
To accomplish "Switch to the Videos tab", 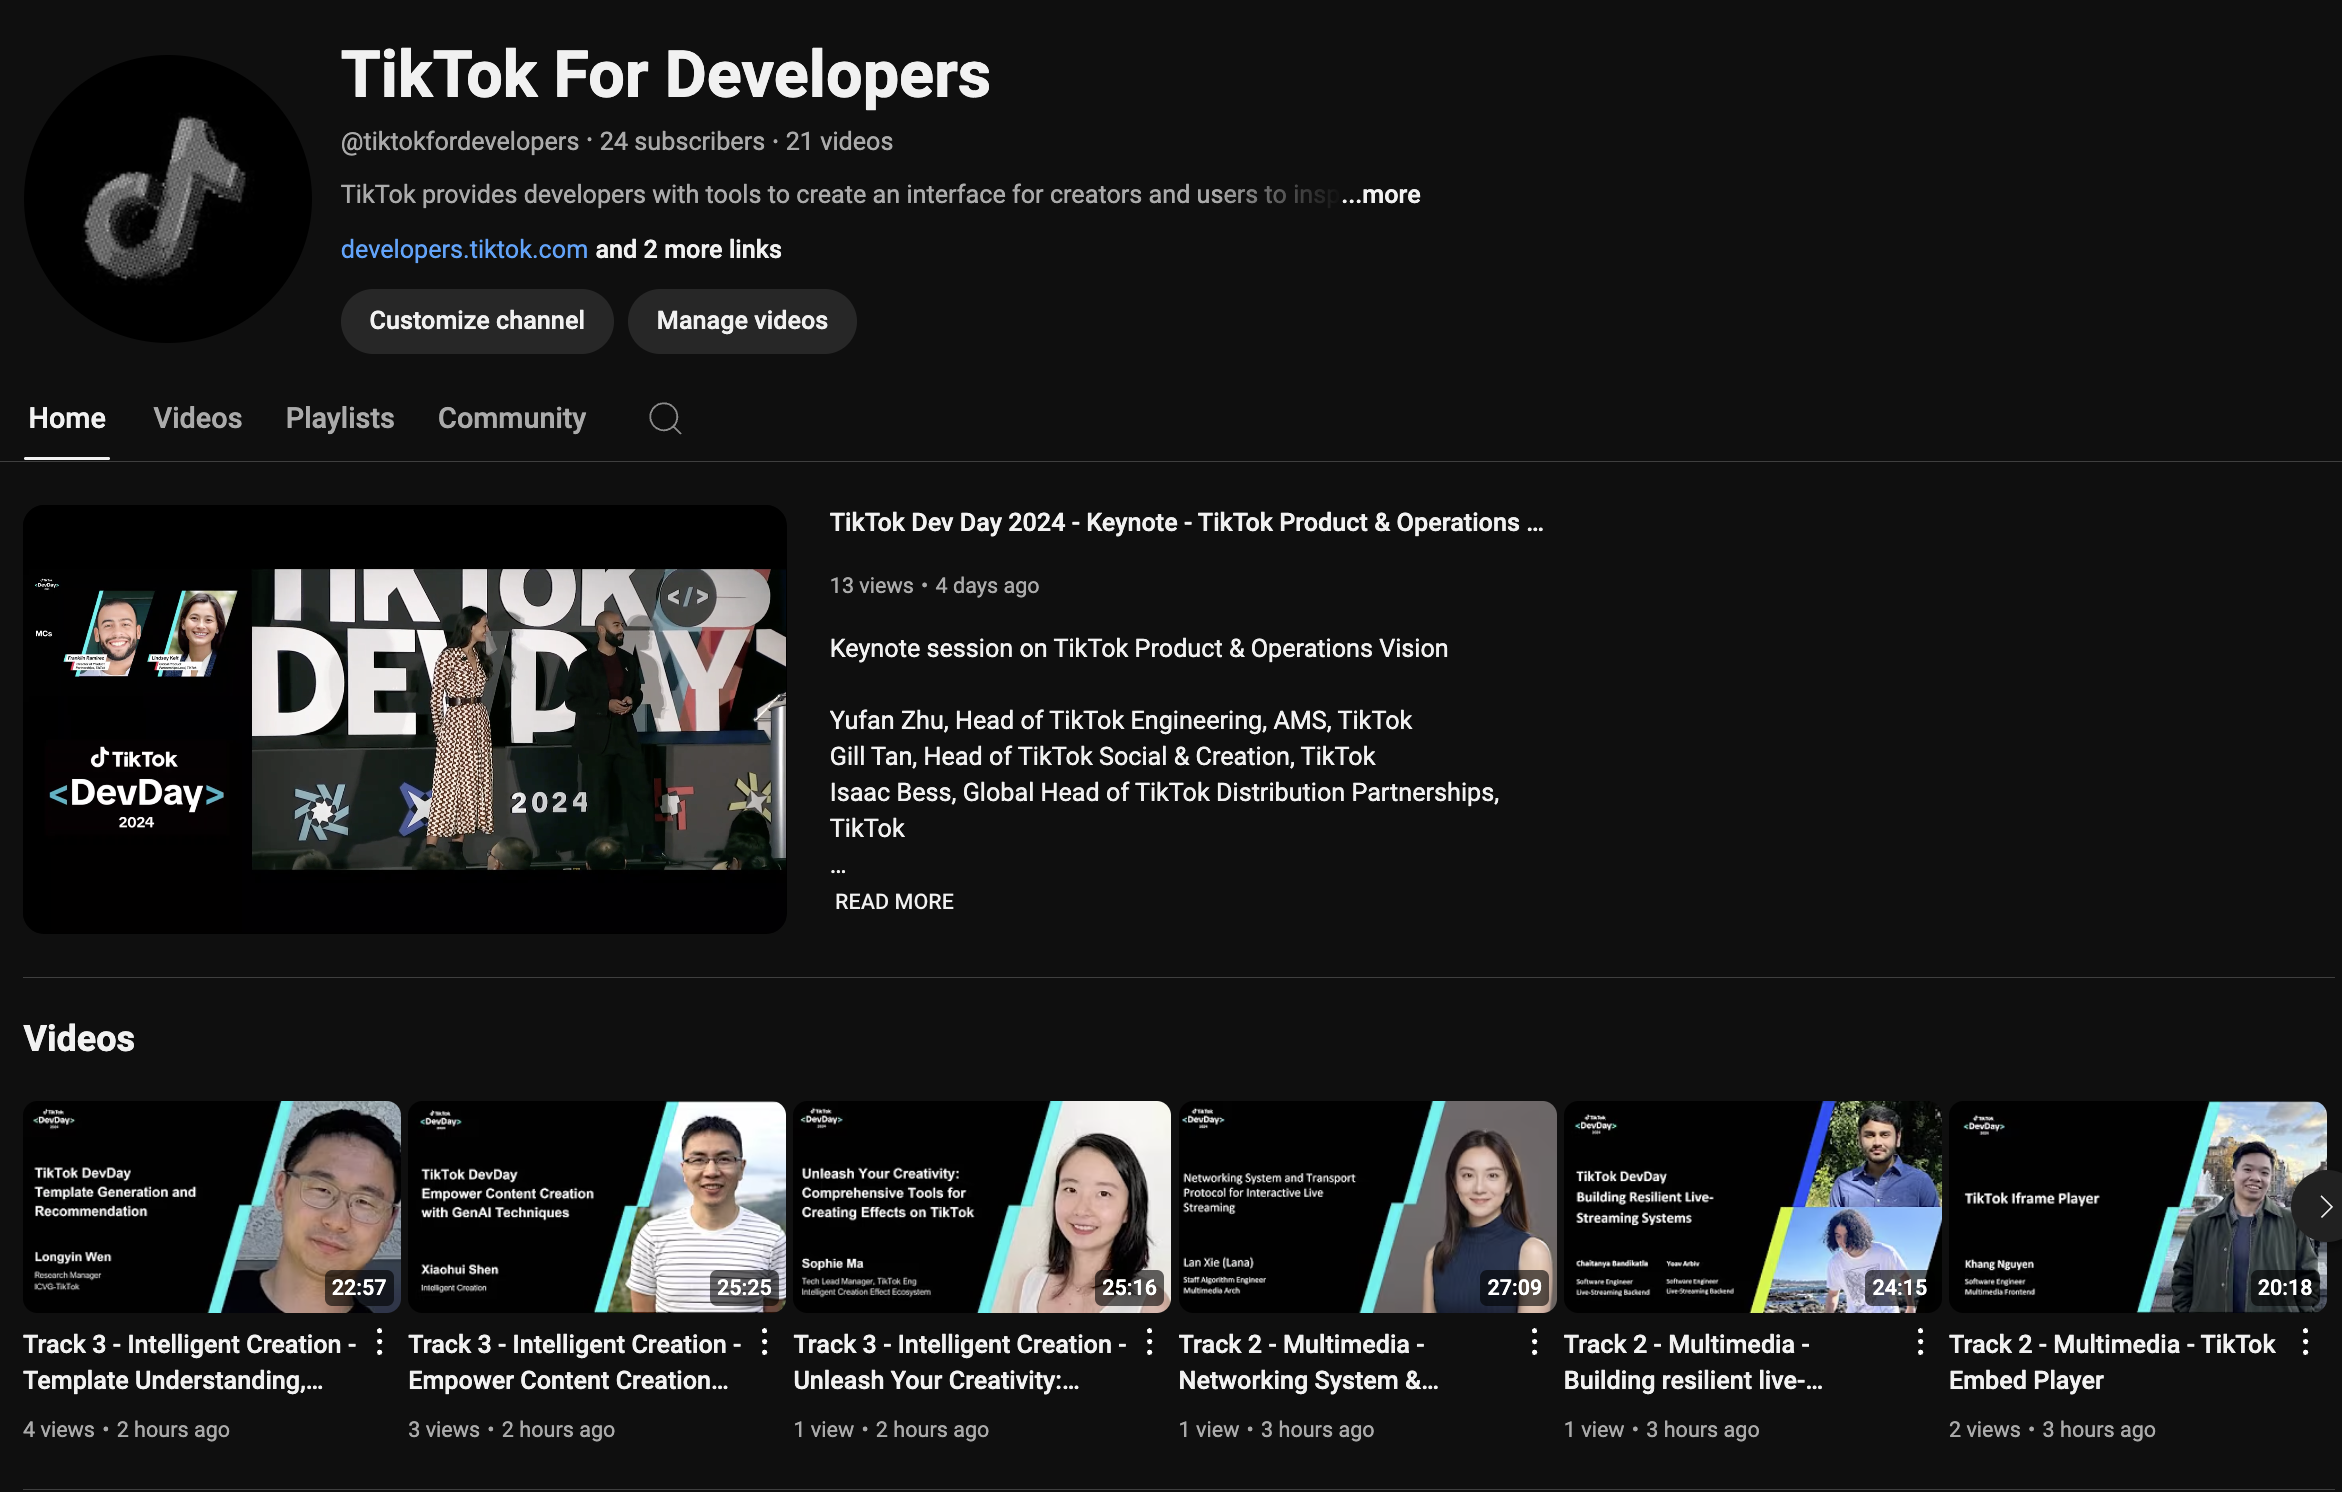I will click(197, 418).
